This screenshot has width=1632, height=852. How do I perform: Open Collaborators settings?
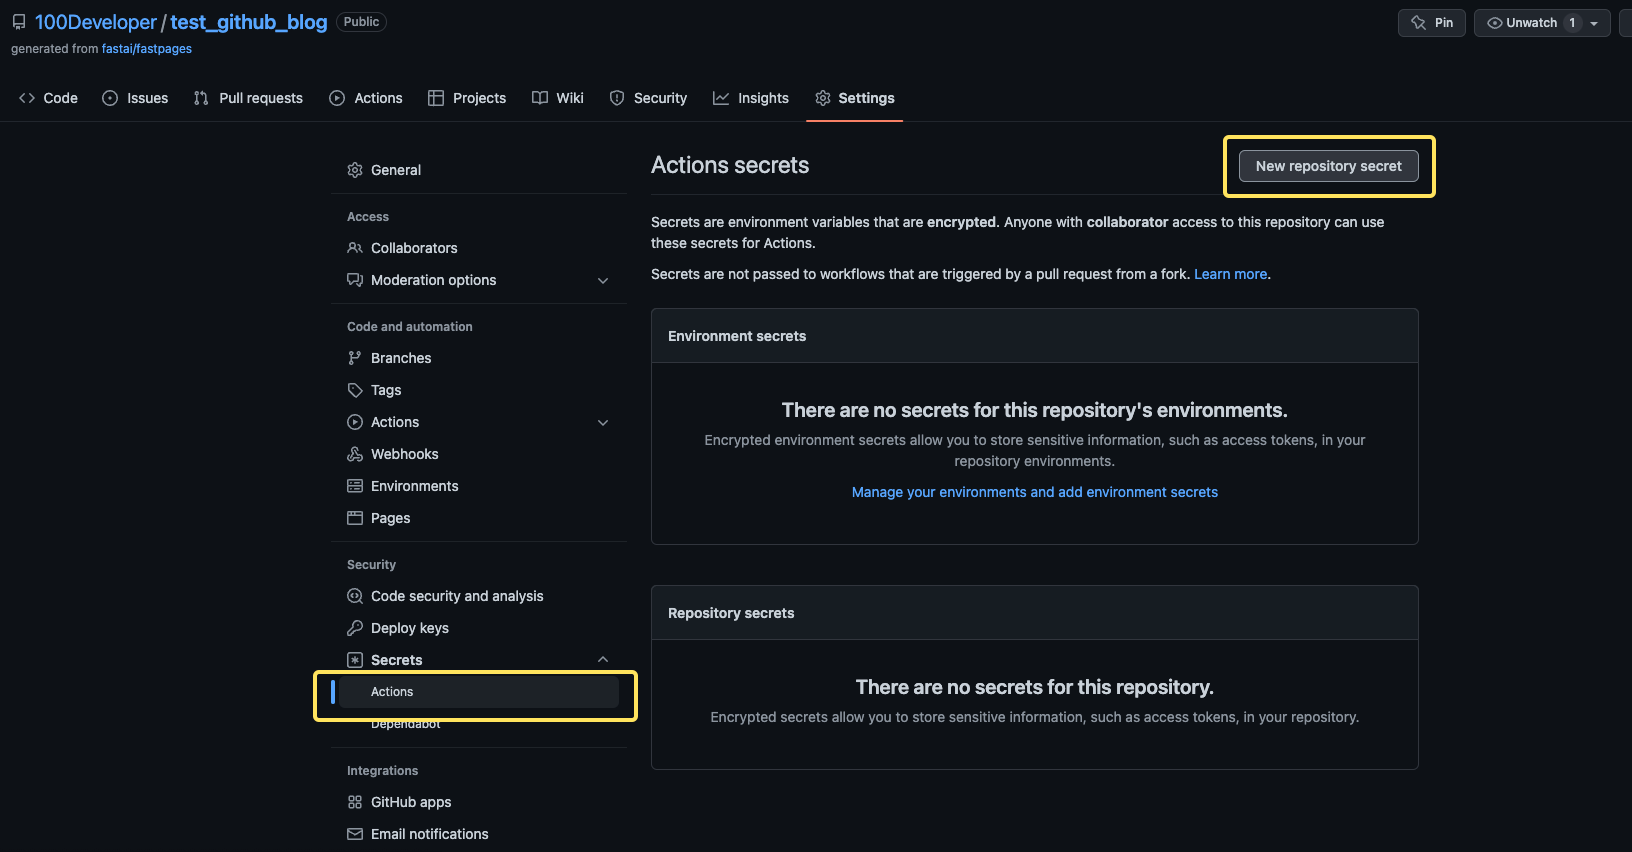pyautogui.click(x=479, y=248)
